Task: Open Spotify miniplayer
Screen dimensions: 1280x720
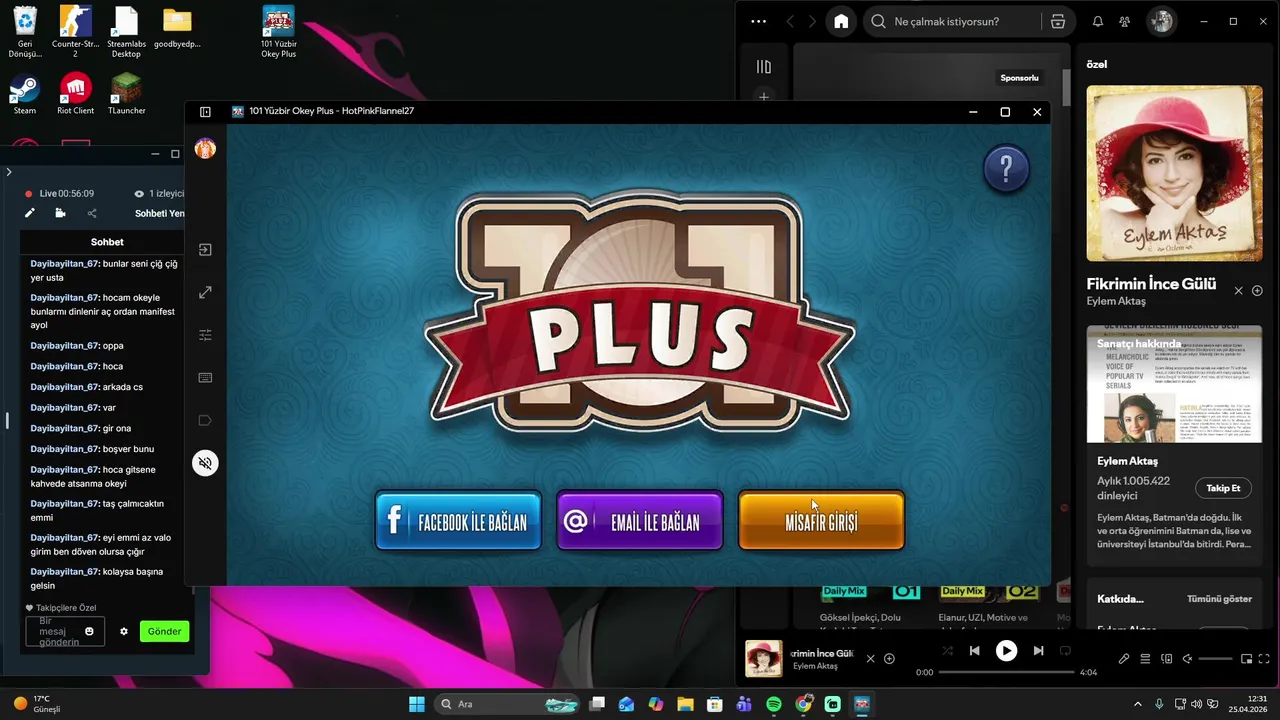Action: [x=1246, y=659]
